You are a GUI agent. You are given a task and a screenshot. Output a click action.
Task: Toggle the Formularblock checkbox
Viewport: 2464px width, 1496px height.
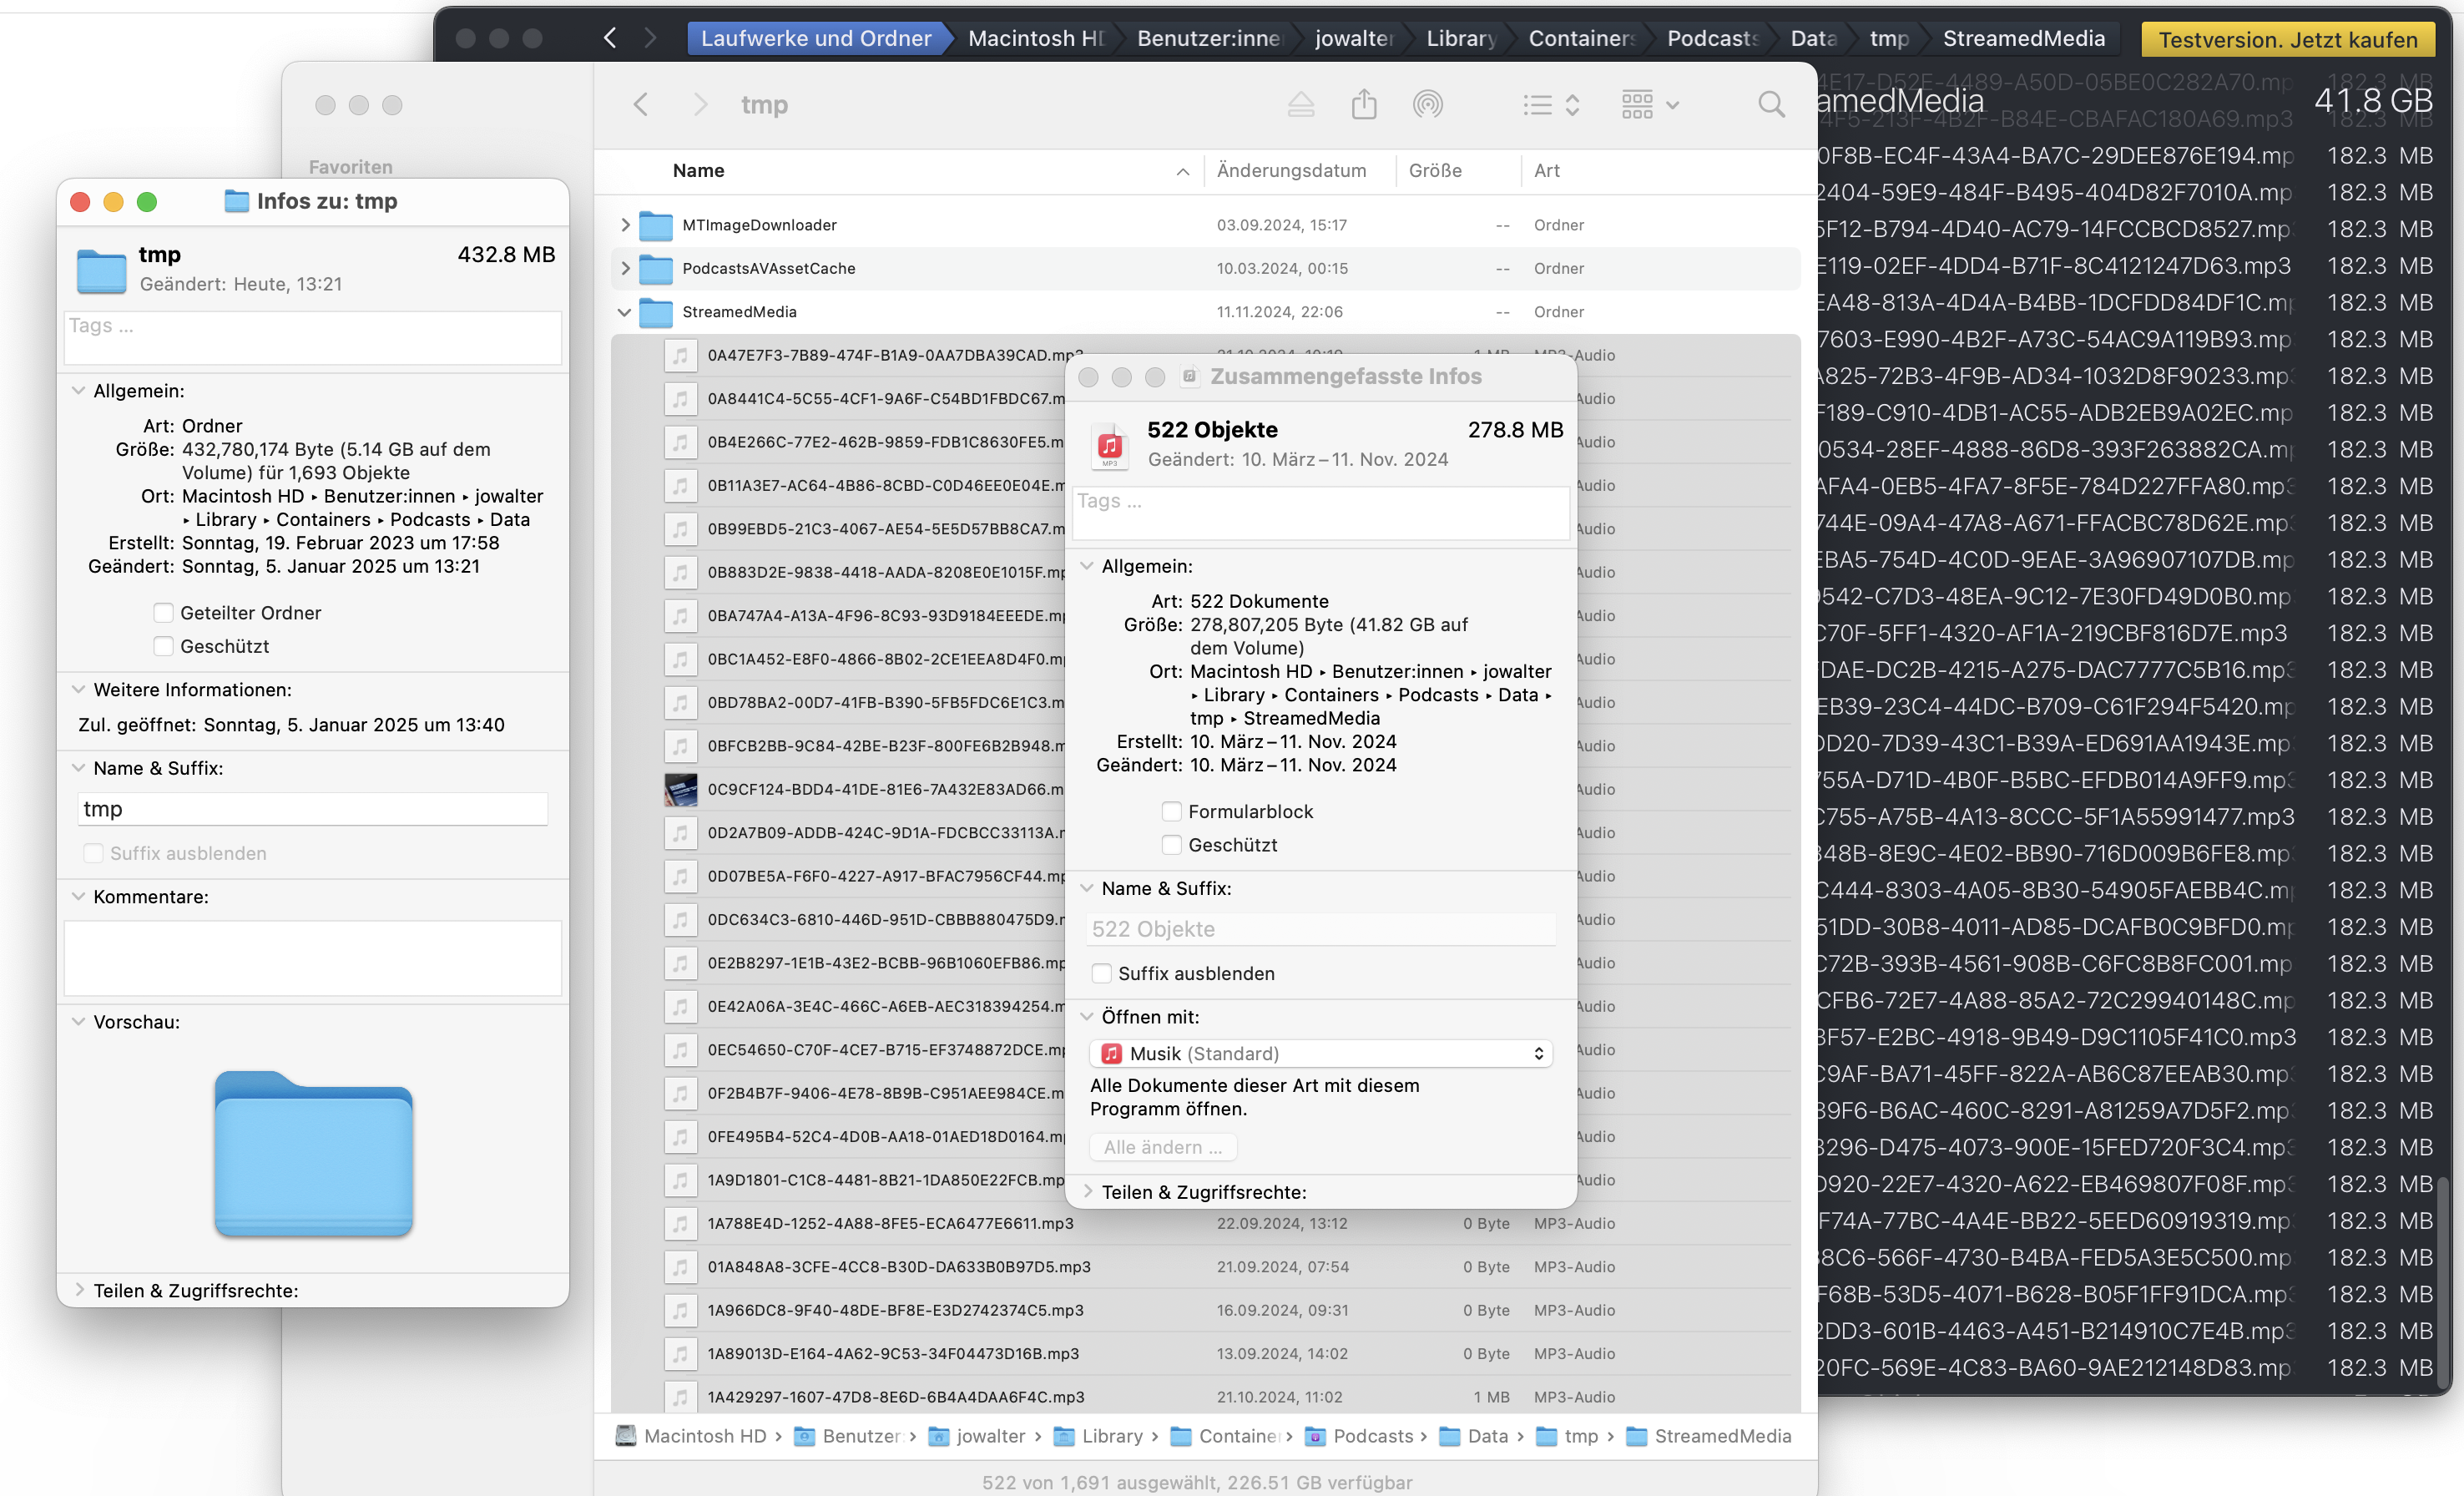point(1171,811)
